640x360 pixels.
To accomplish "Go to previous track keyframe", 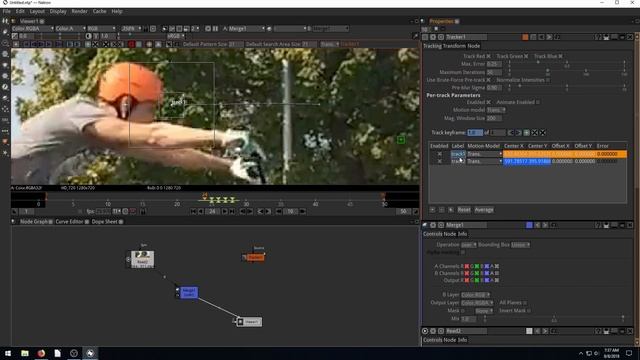I will (511, 133).
